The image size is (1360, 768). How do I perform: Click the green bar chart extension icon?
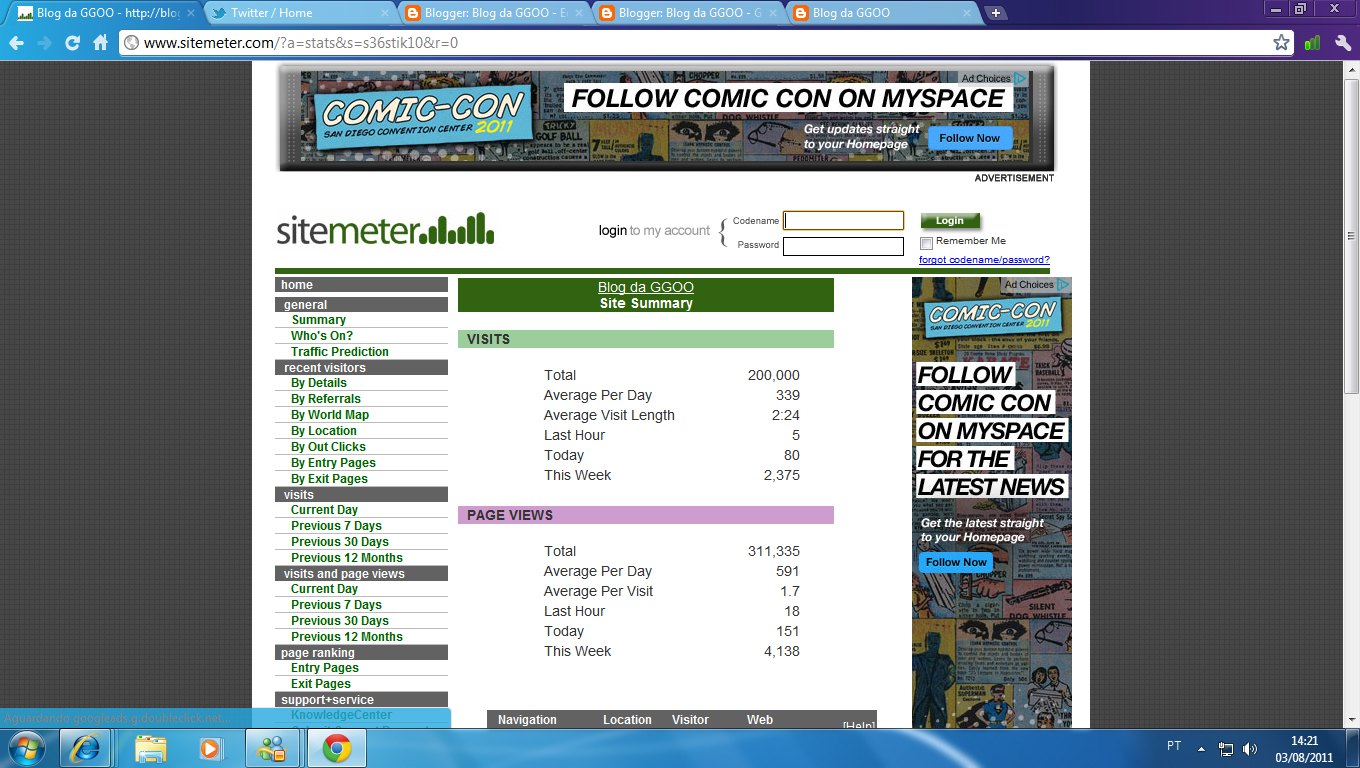tap(1312, 43)
